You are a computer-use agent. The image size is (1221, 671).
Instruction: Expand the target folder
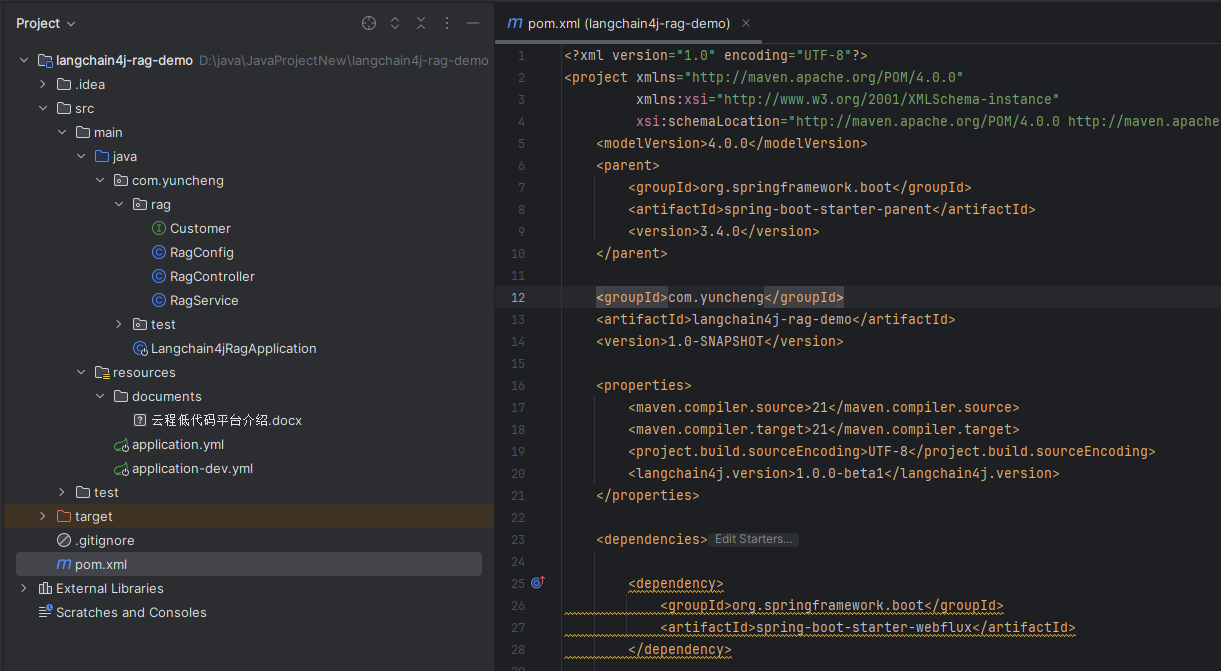tap(43, 516)
